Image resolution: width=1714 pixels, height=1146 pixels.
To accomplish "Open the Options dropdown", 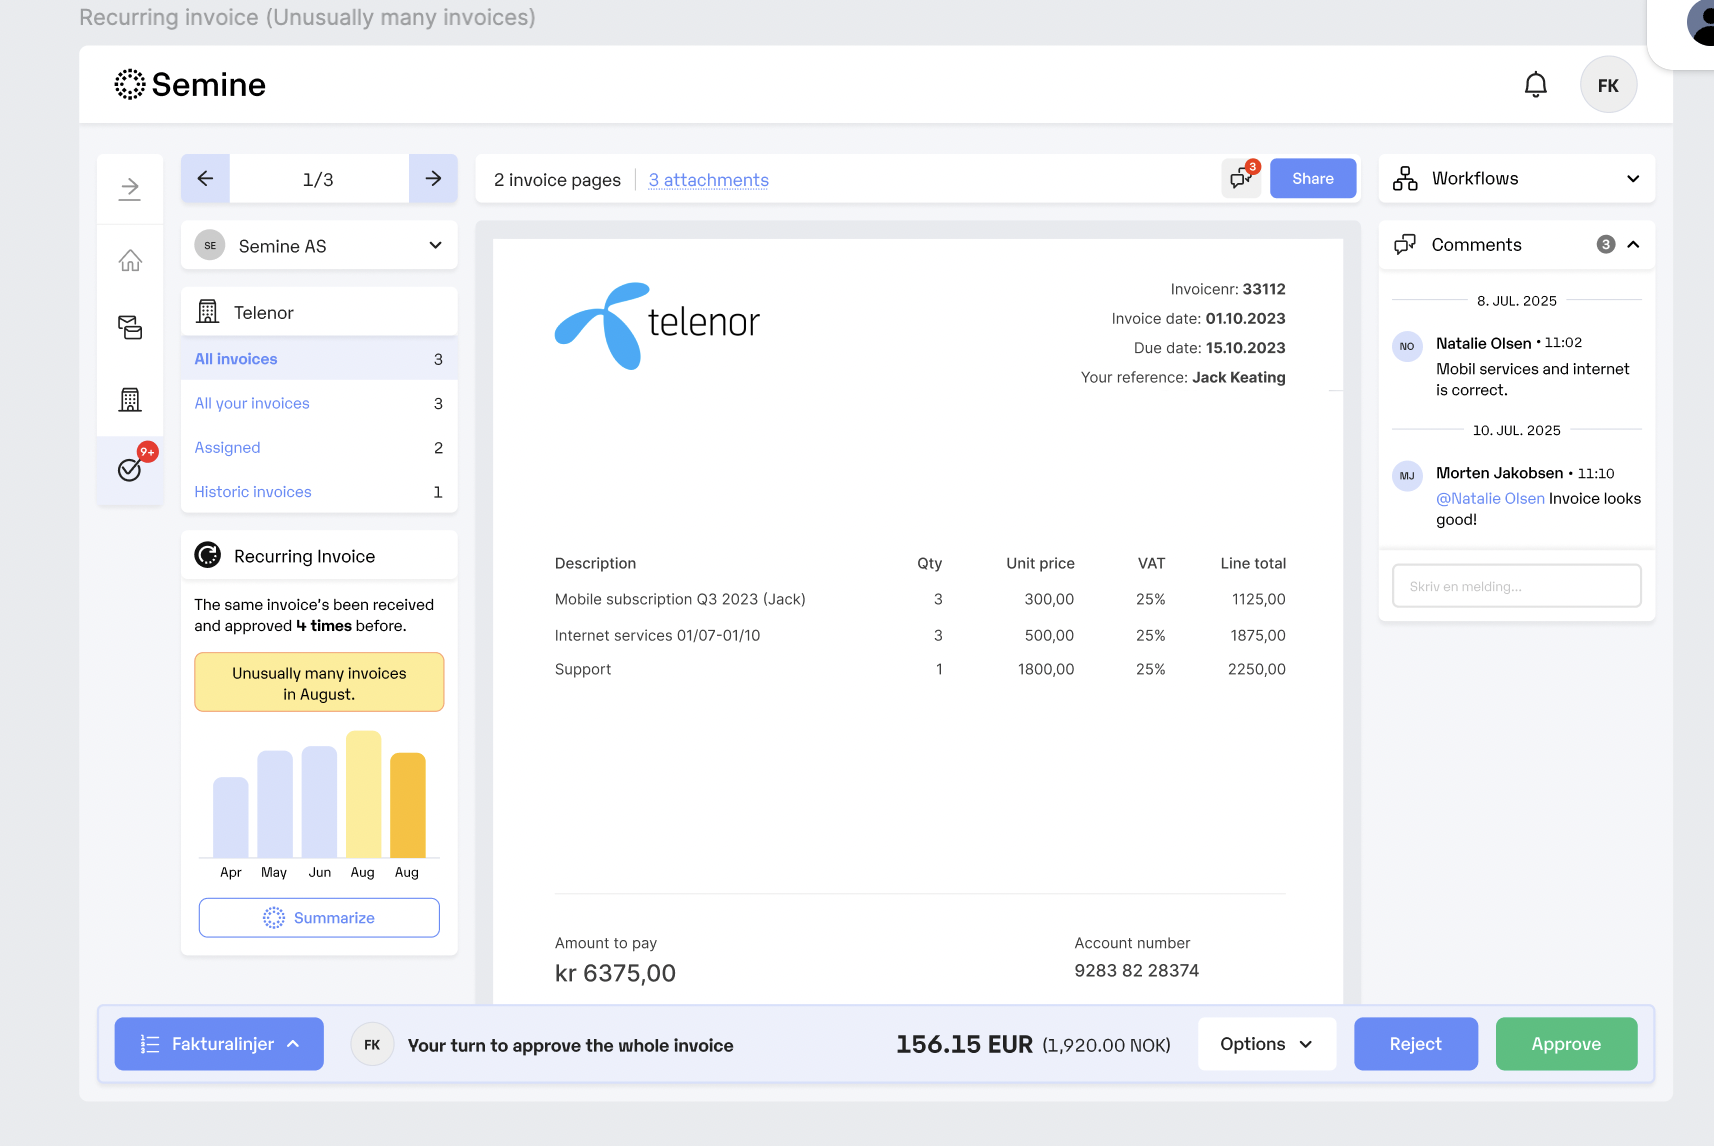I will (1267, 1044).
